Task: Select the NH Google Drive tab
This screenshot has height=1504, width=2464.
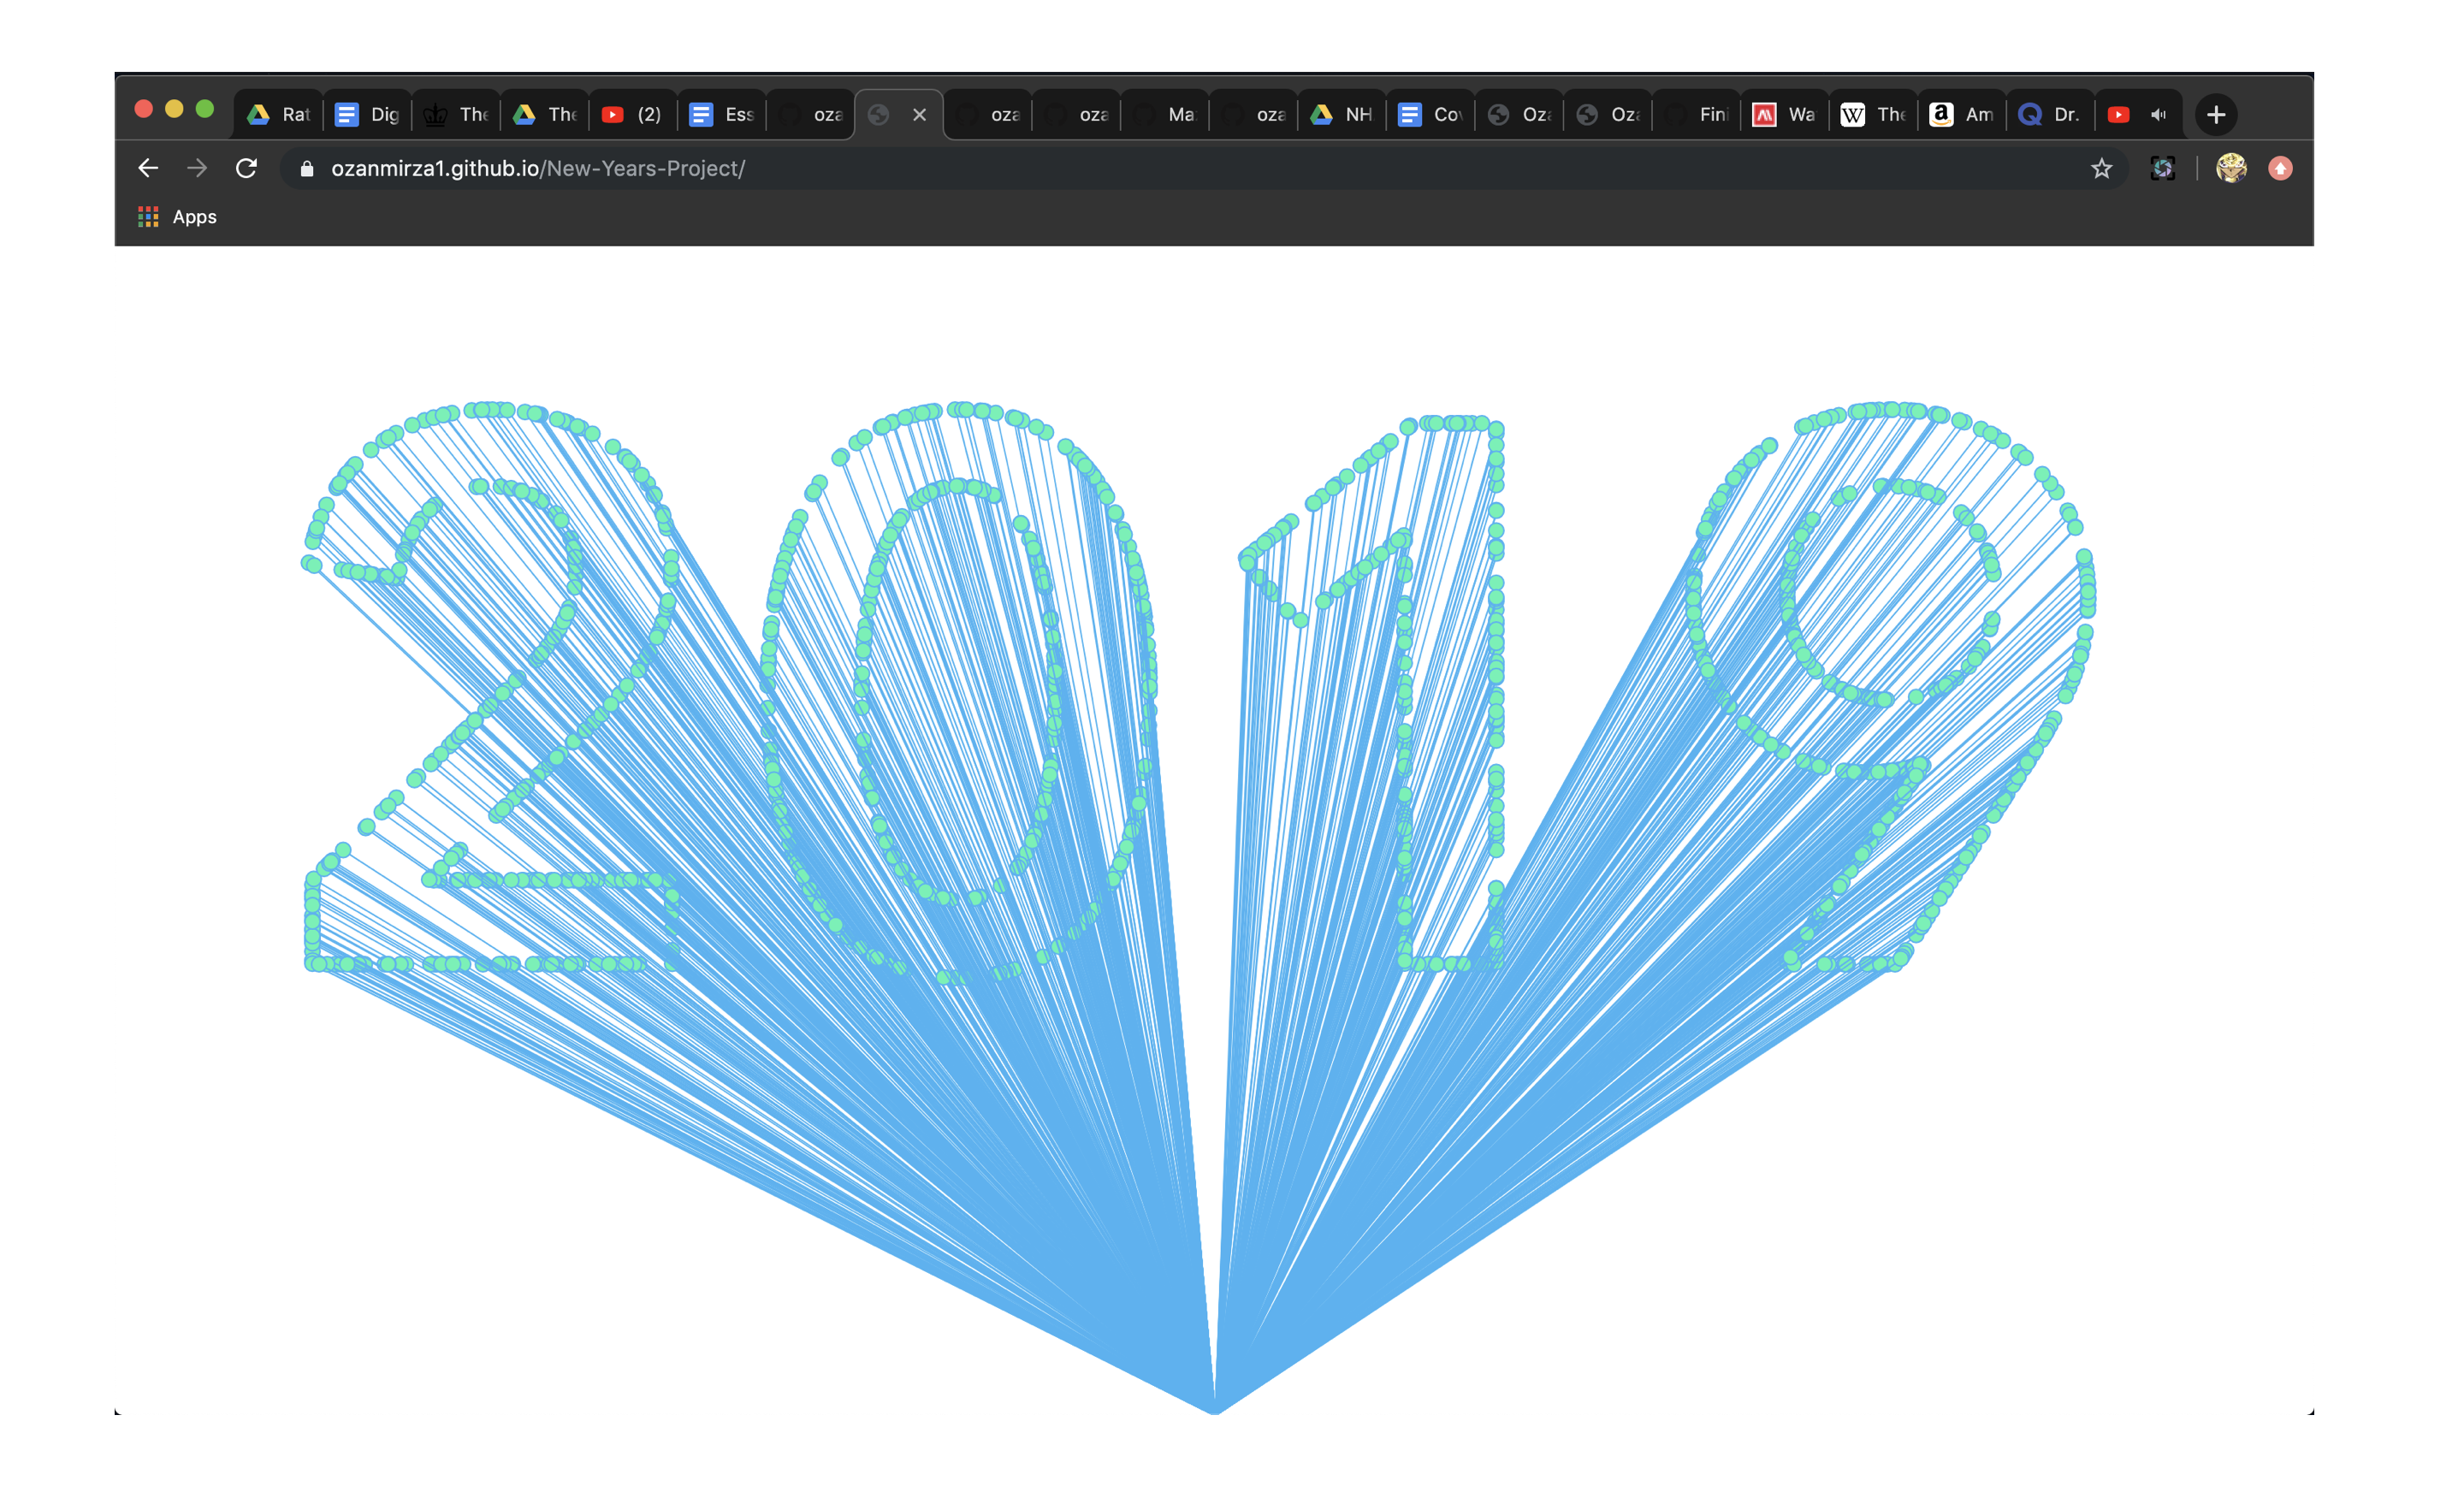Action: 1341,115
